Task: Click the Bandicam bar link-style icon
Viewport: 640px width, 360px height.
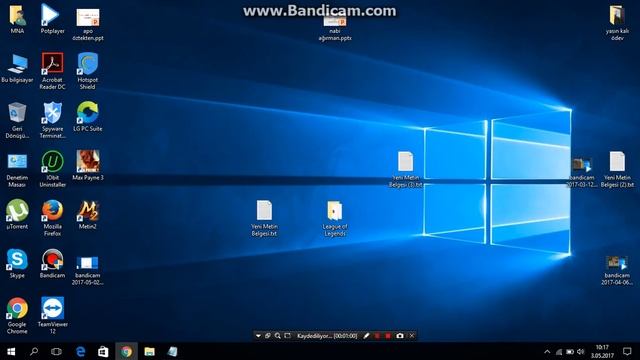Action: (x=268, y=336)
